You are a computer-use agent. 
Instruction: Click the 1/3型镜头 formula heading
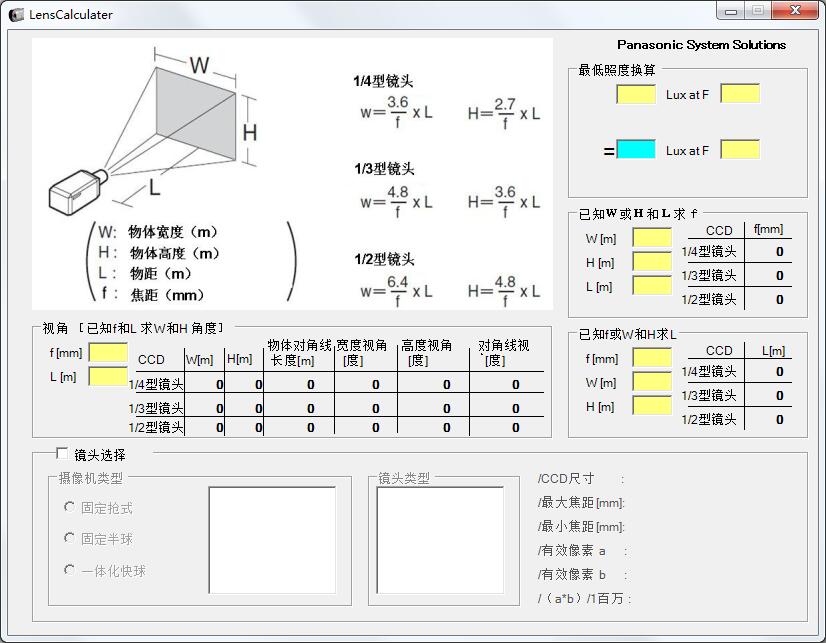(384, 169)
